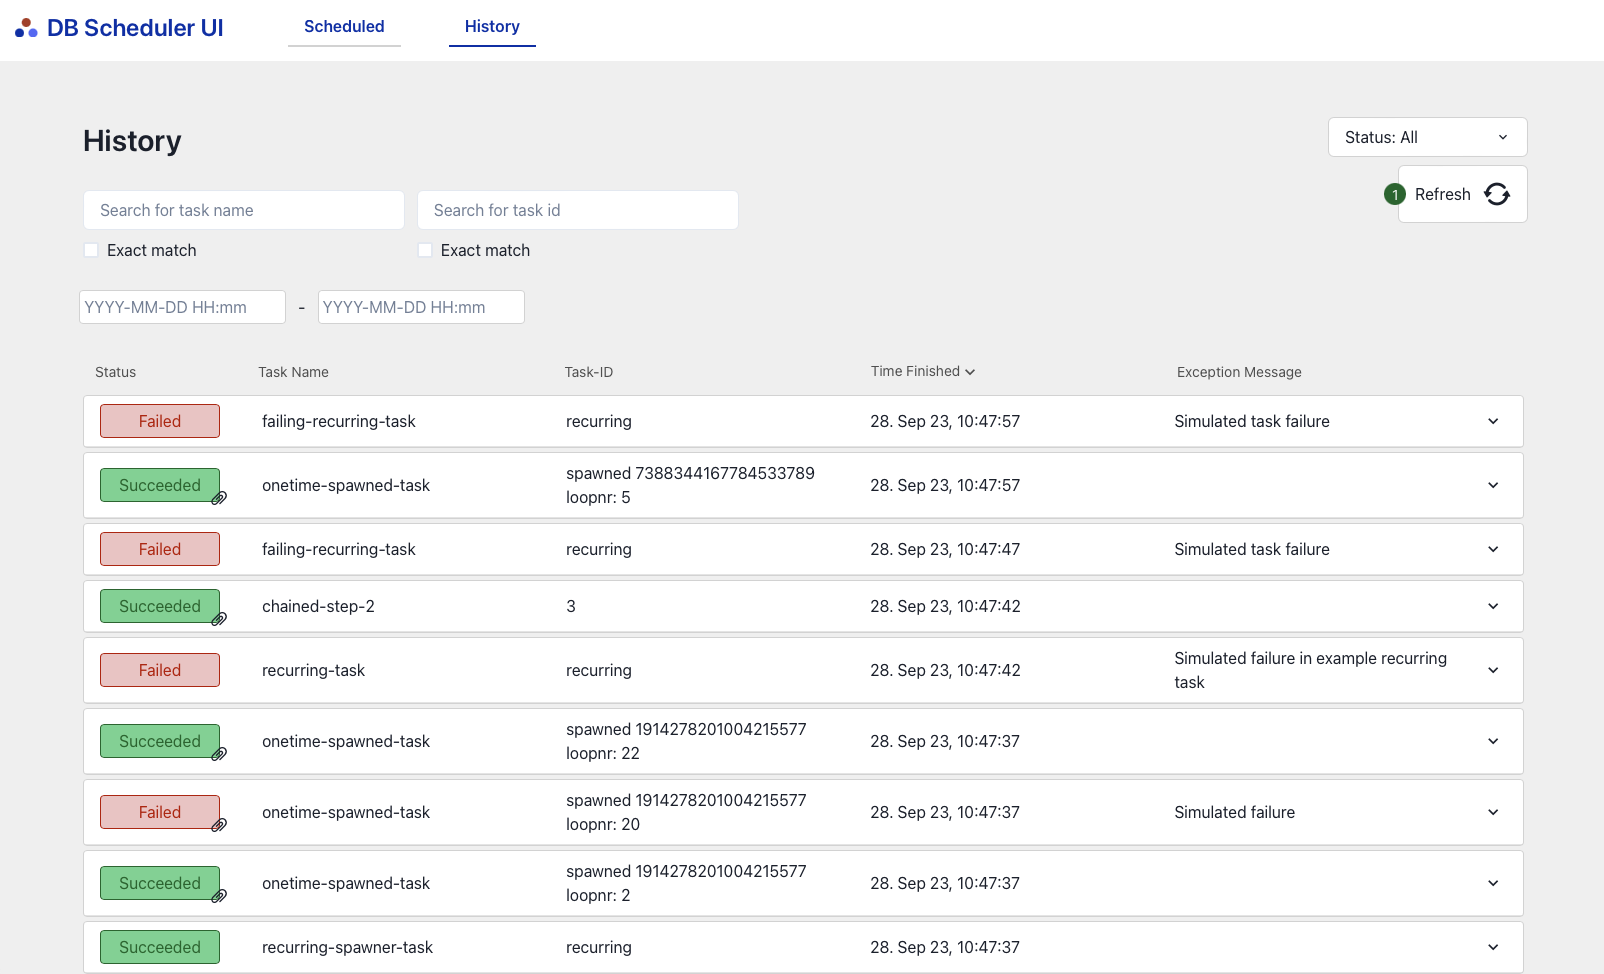1604x974 pixels.
Task: Click Succeeded badge on loopnr 2 row
Action: tap(160, 883)
